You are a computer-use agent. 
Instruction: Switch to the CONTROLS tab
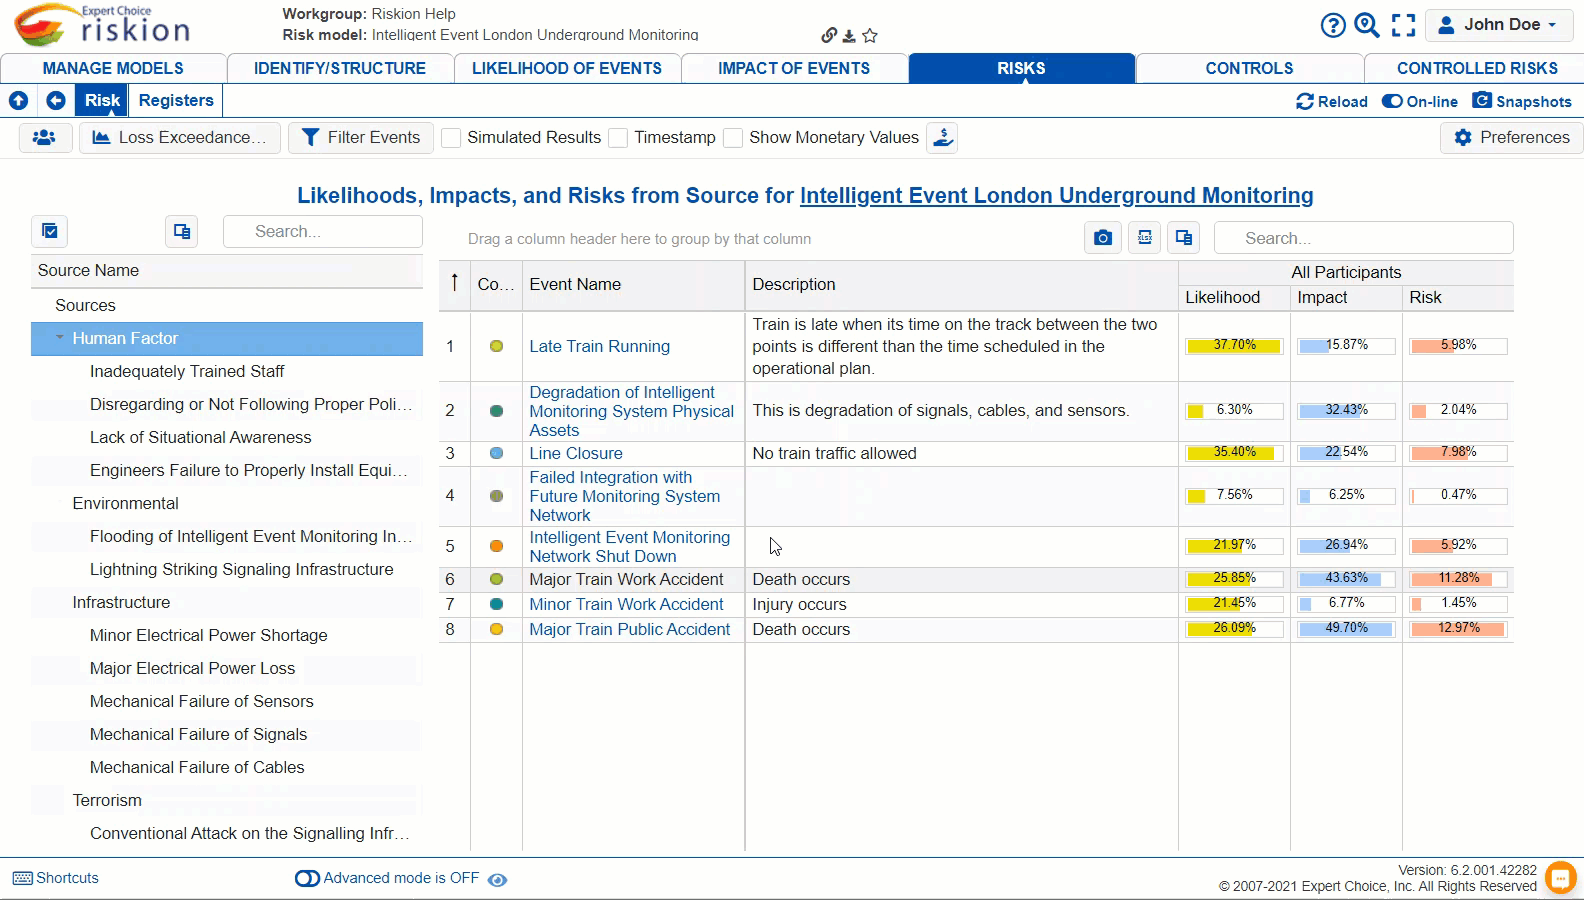click(x=1248, y=68)
